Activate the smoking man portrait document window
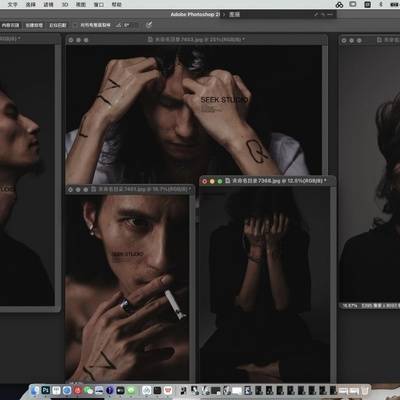Image resolution: width=400 pixels, height=400 pixels. [130, 189]
